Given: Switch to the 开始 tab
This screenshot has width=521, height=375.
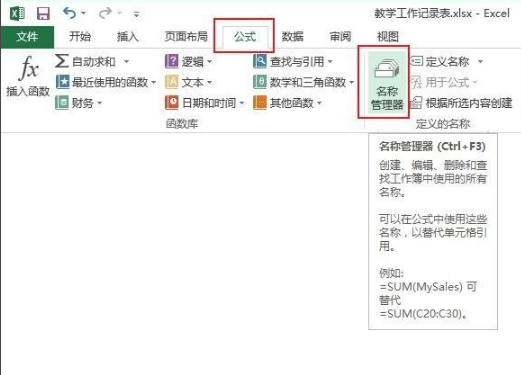Looking at the screenshot, I should pyautogui.click(x=80, y=36).
